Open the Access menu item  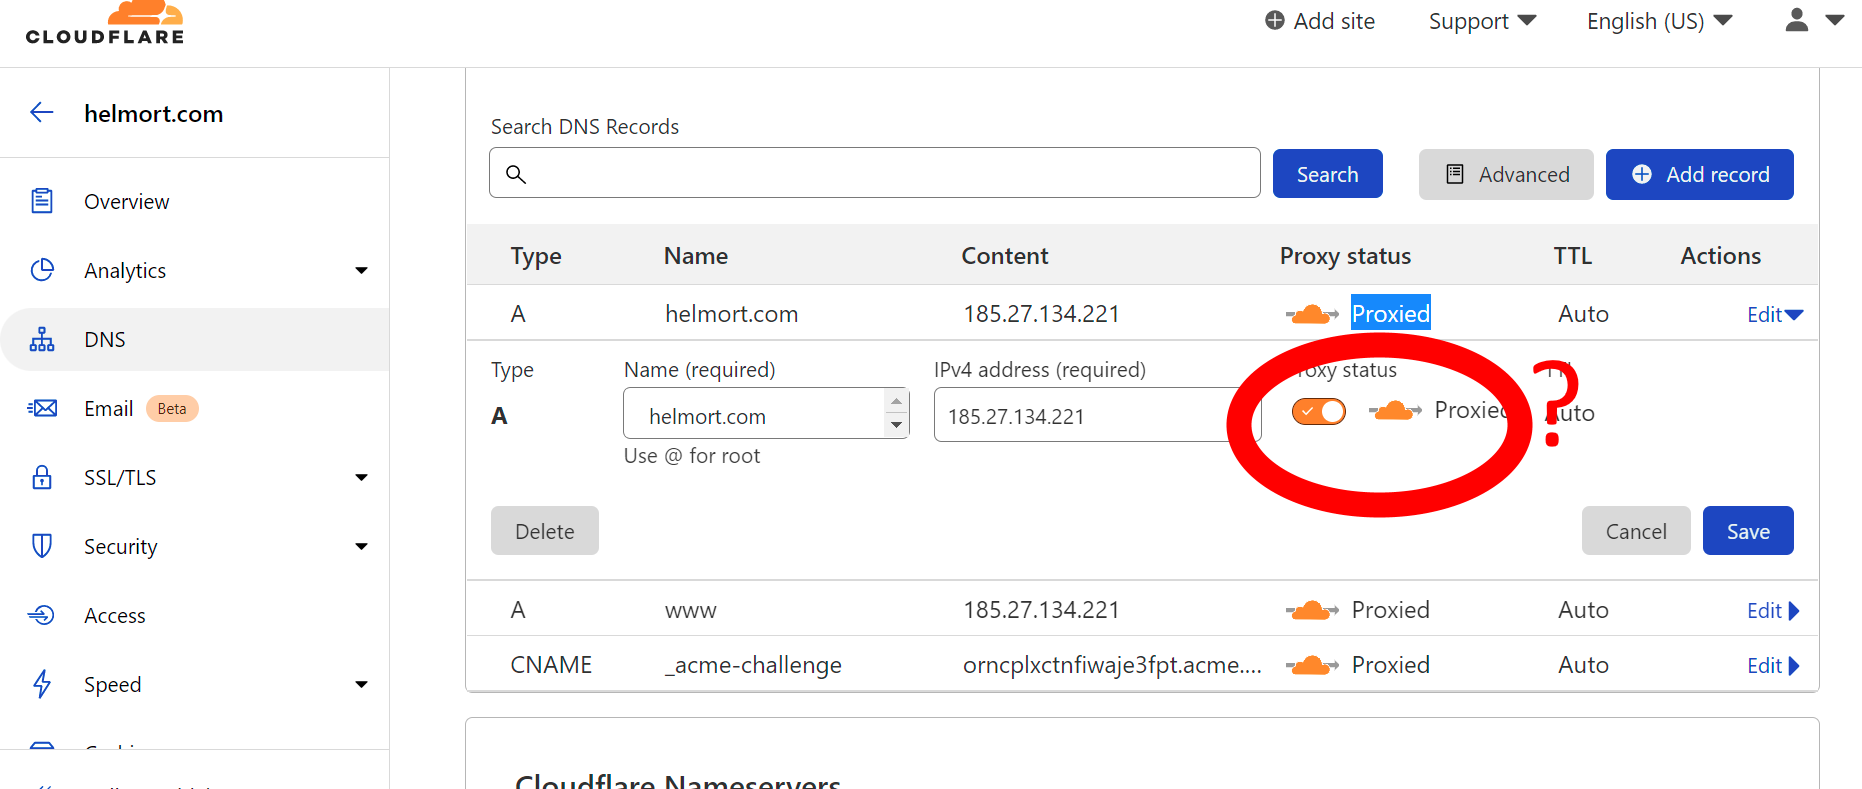(114, 615)
